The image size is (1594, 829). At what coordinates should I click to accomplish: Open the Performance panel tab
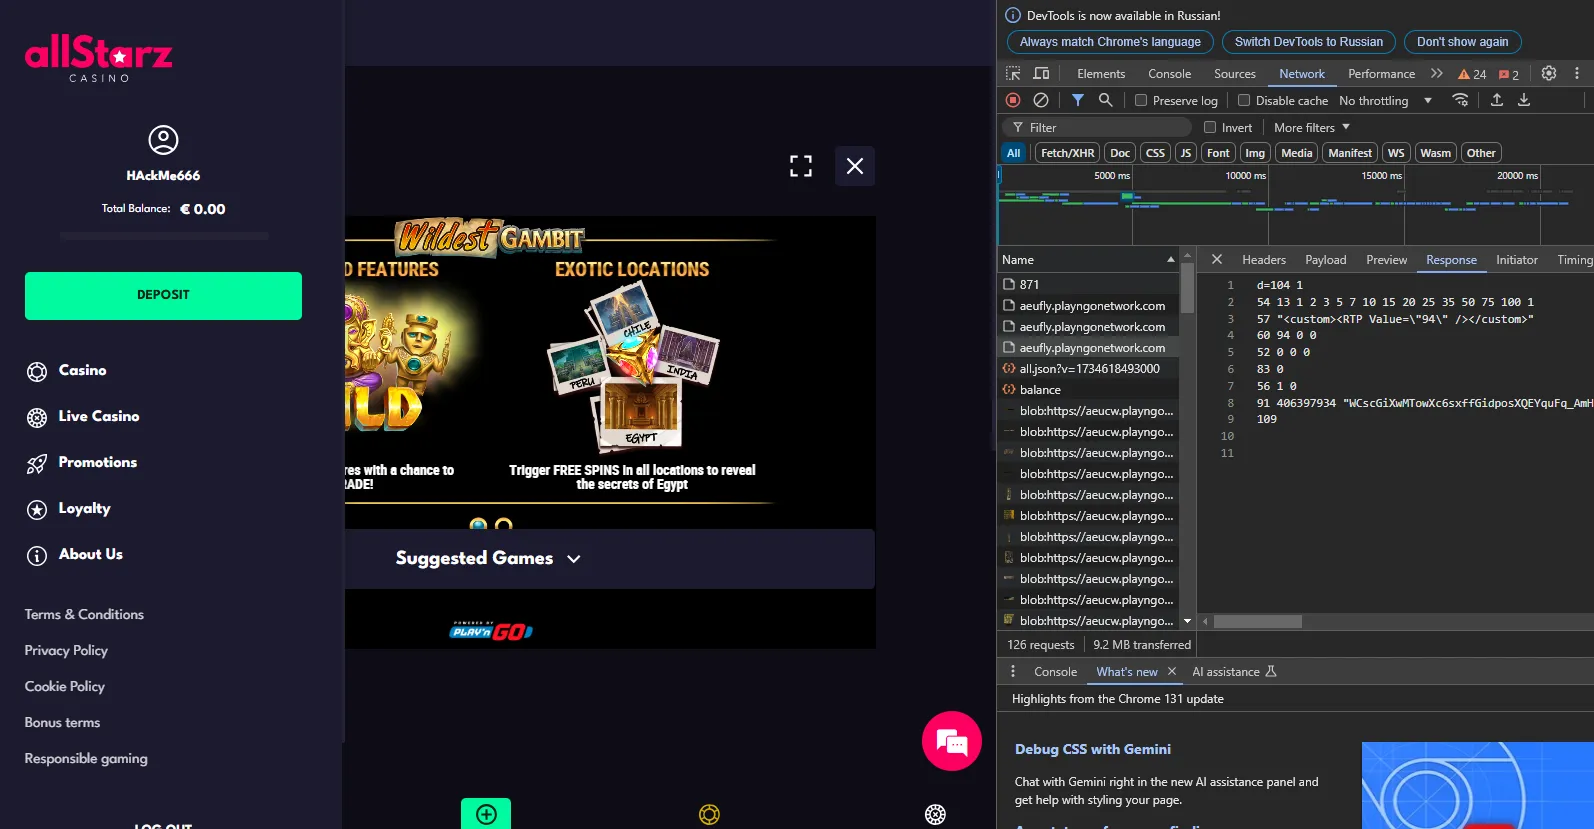(x=1381, y=74)
